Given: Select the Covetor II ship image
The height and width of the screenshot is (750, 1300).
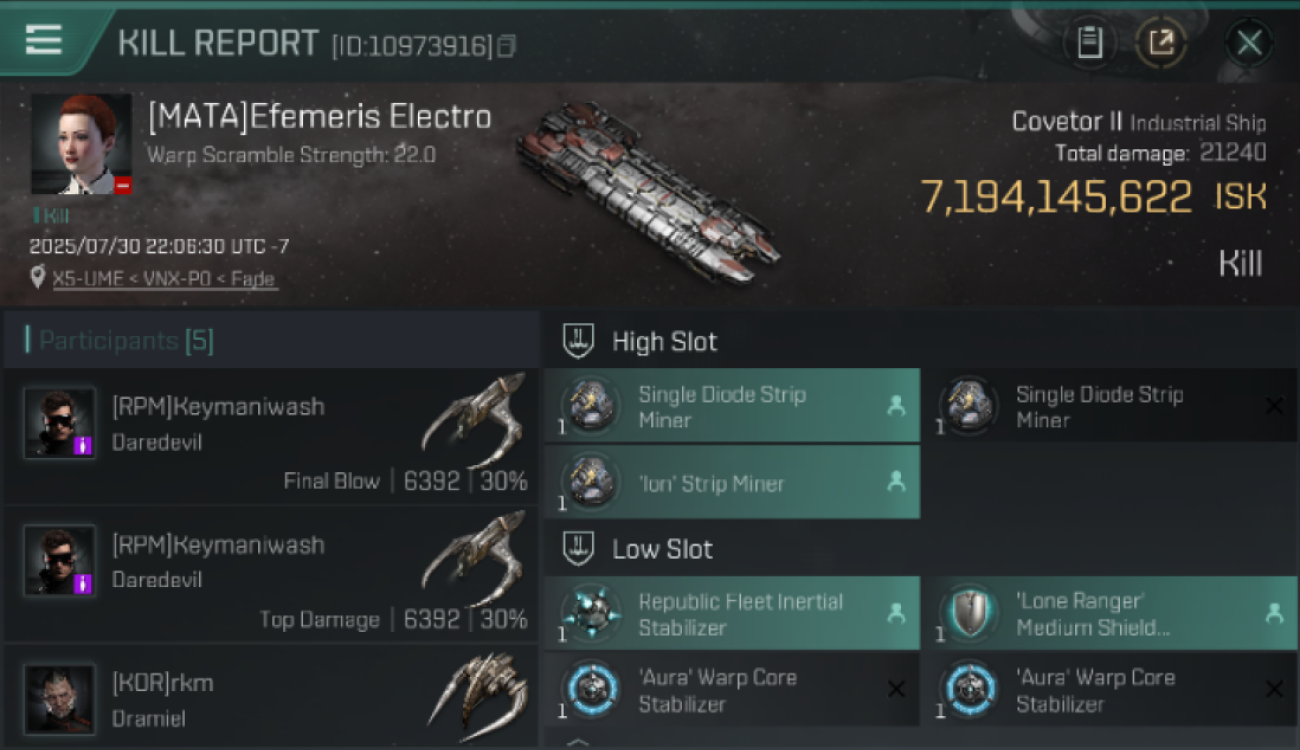Looking at the screenshot, I should point(646,191).
